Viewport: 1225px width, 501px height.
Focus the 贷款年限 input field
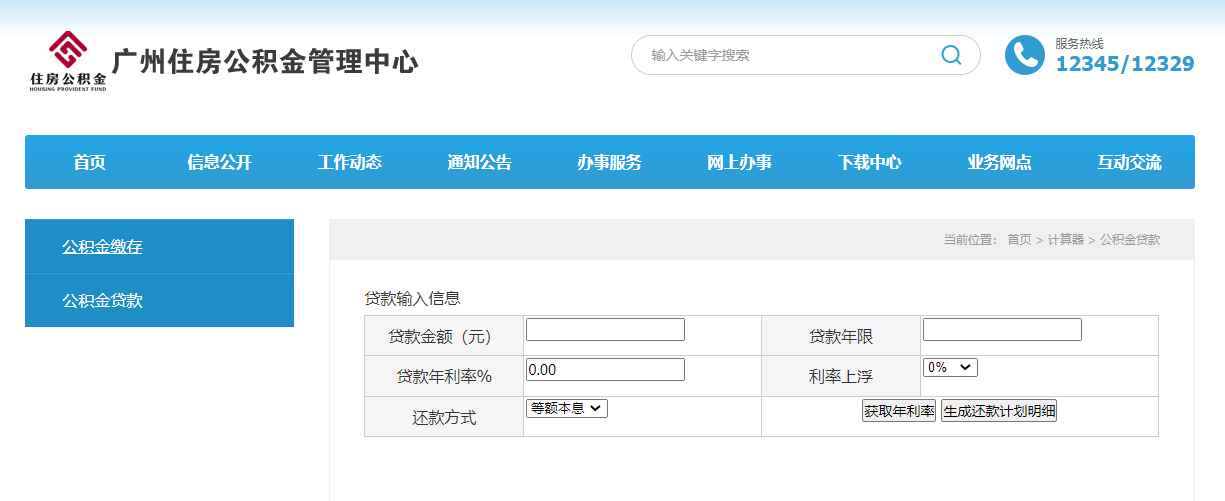[x=1001, y=329]
